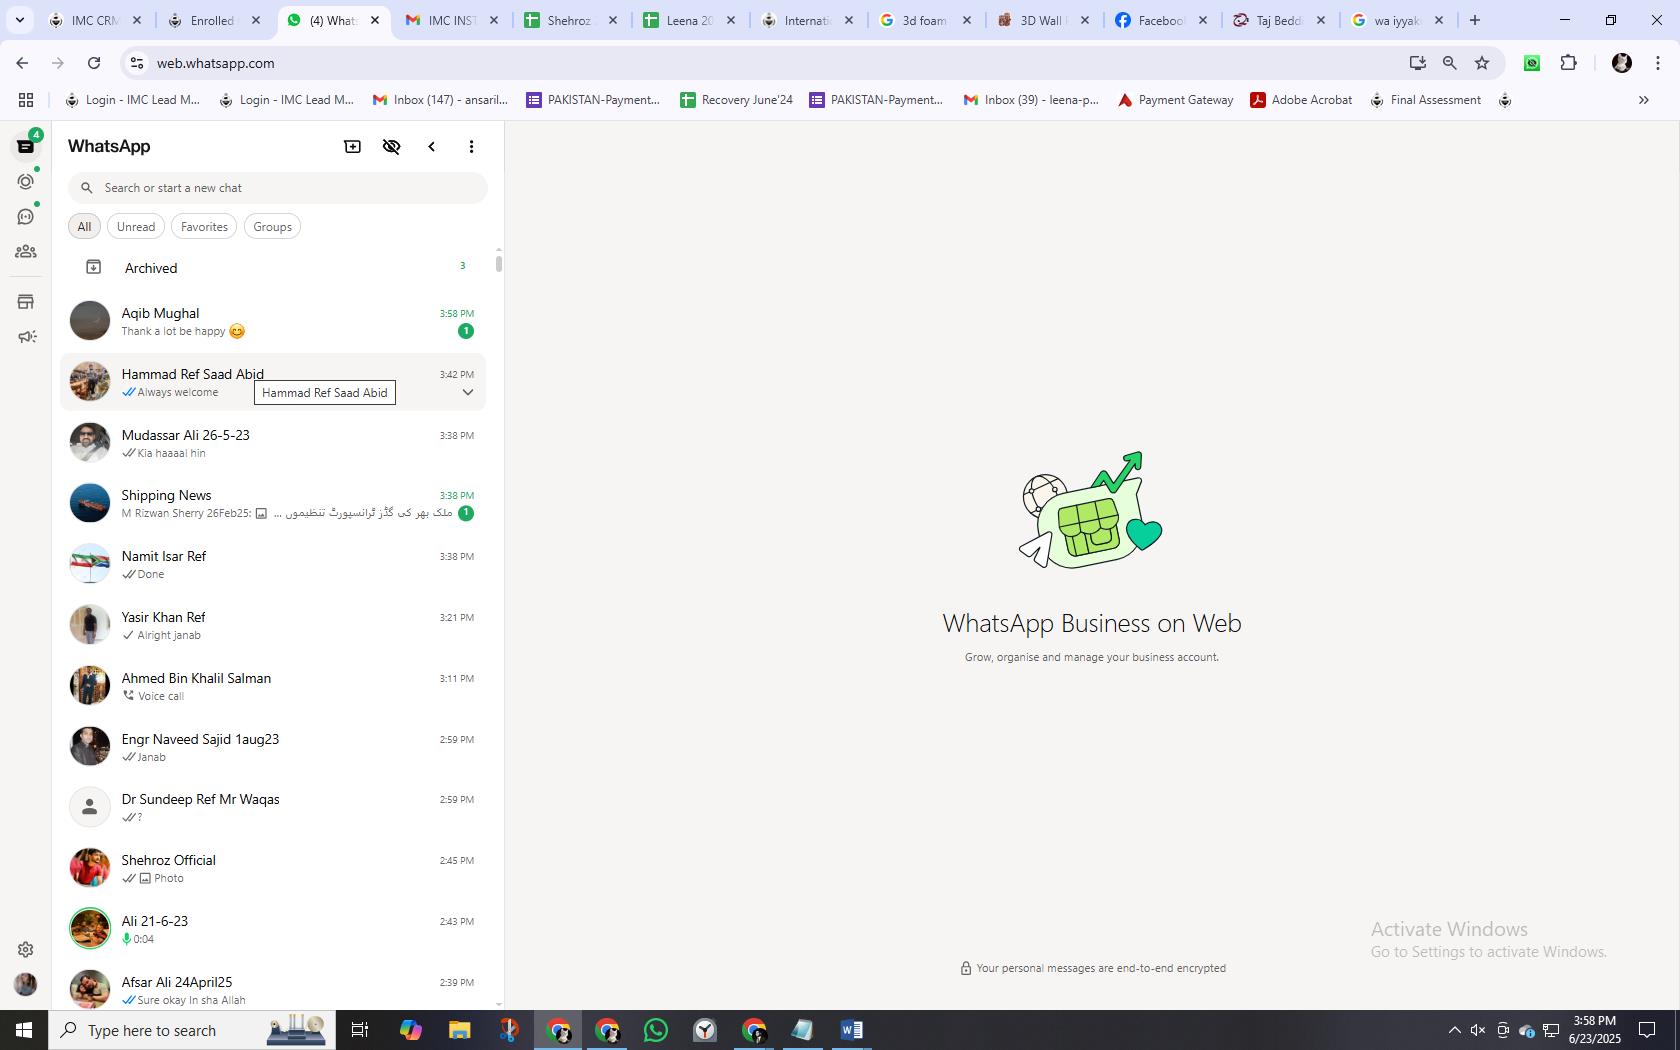
Task: Open the WhatsApp three-dot menu
Action: click(x=471, y=146)
